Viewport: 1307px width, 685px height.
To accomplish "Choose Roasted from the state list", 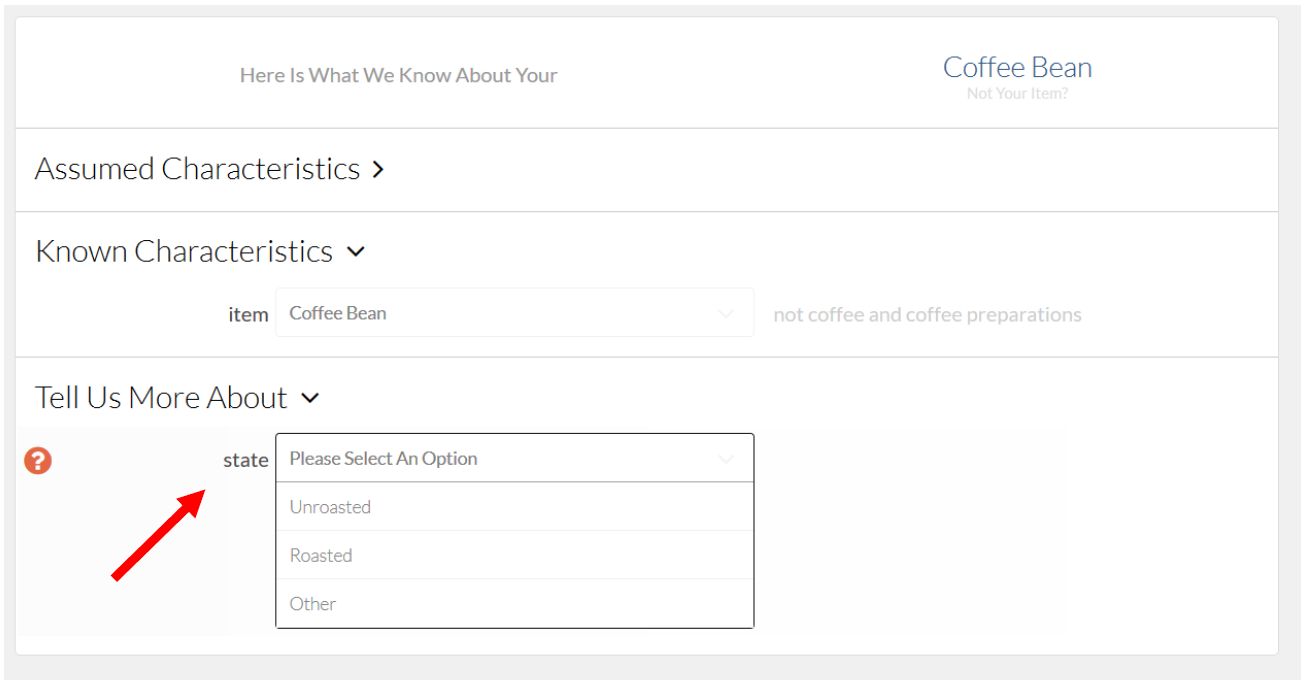I will pyautogui.click(x=515, y=555).
